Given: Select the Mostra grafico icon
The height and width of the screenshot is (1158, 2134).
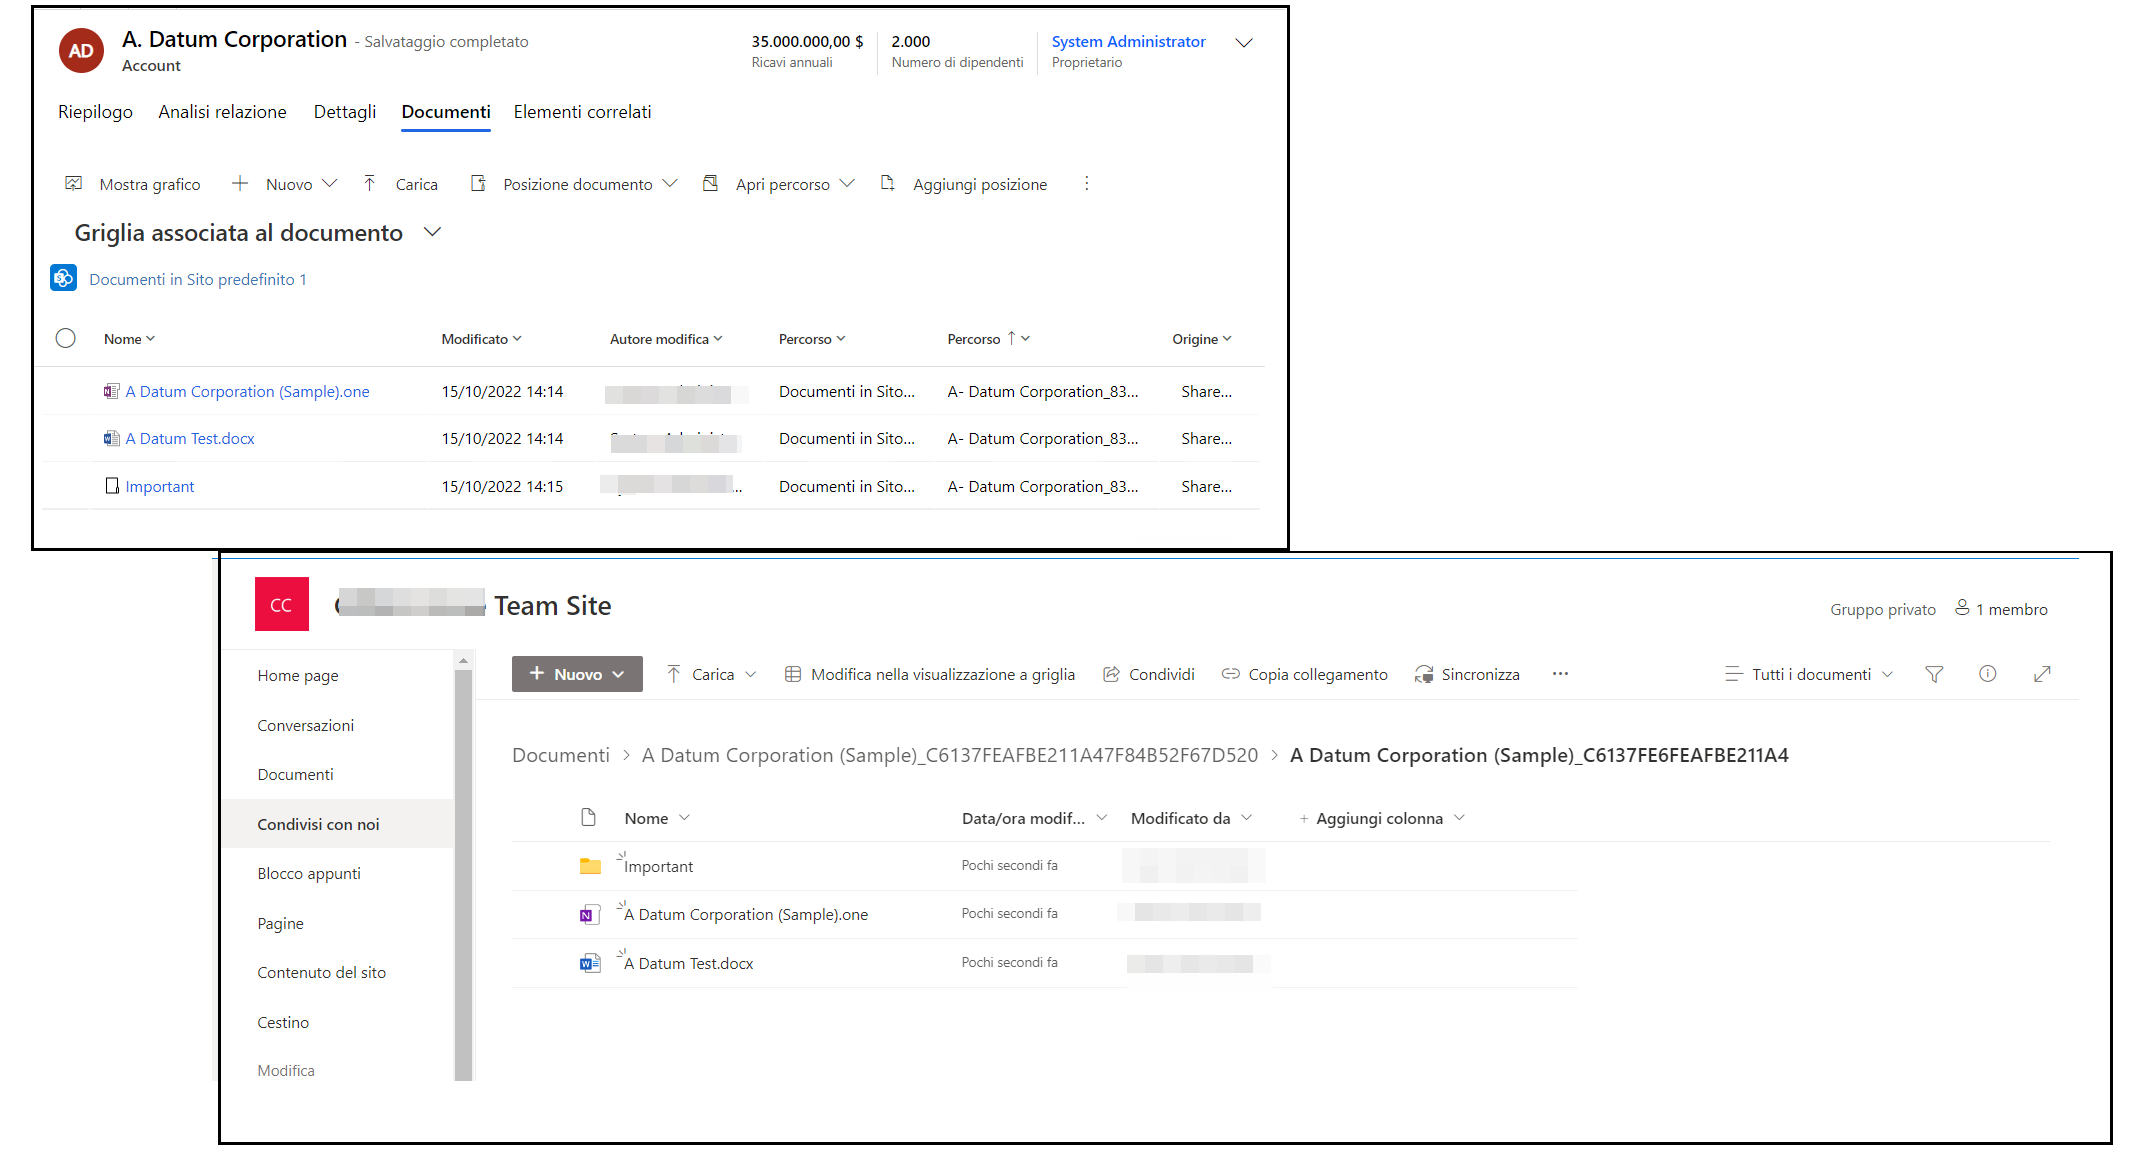Looking at the screenshot, I should (74, 183).
